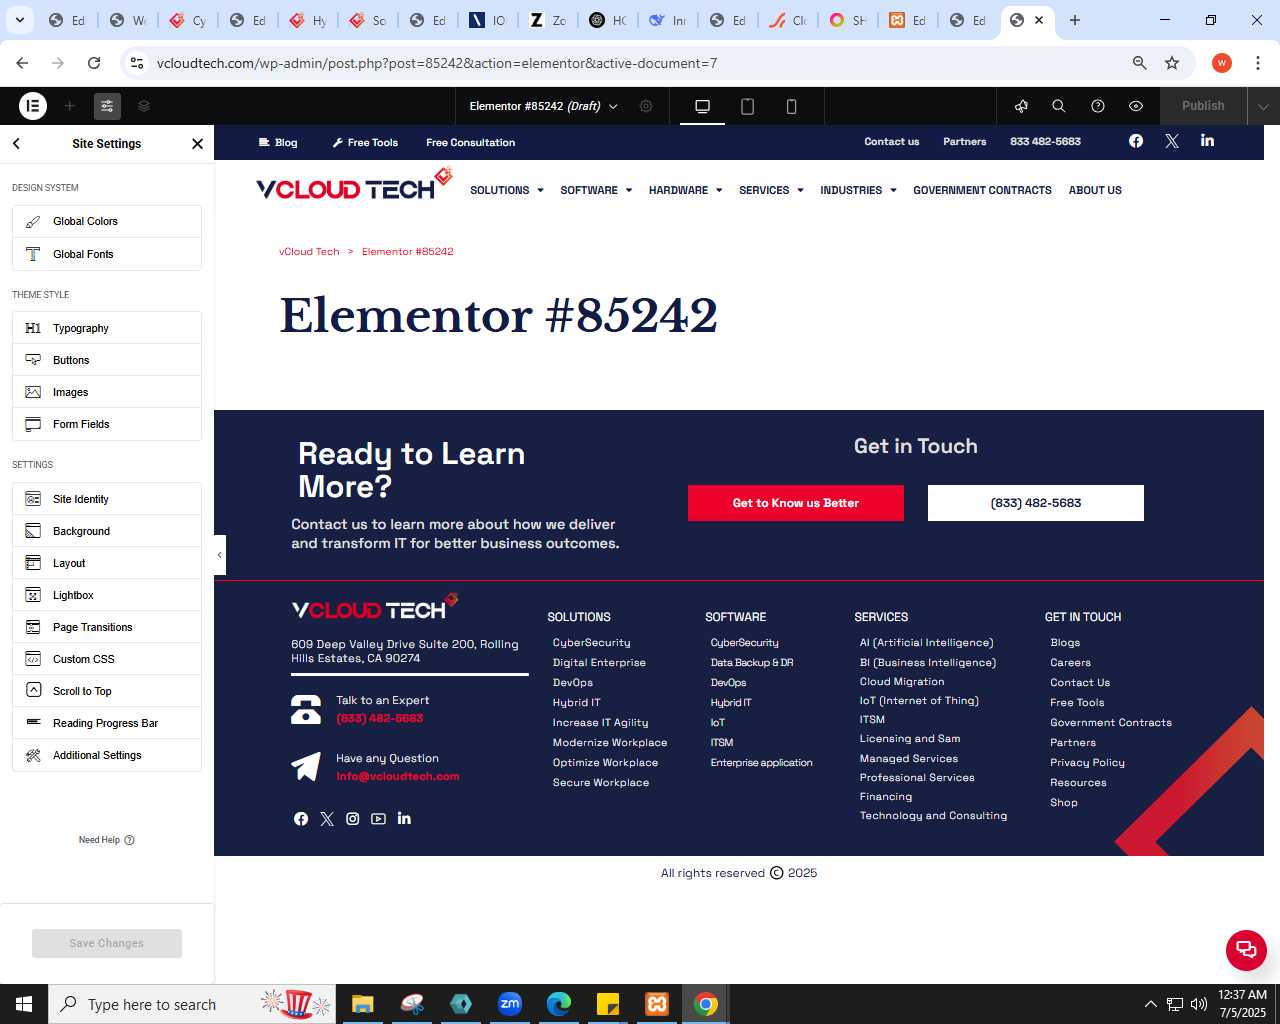Click the vCloud Tech breadcrumb link
Screen dimensions: 1280x1024
[x=309, y=252]
